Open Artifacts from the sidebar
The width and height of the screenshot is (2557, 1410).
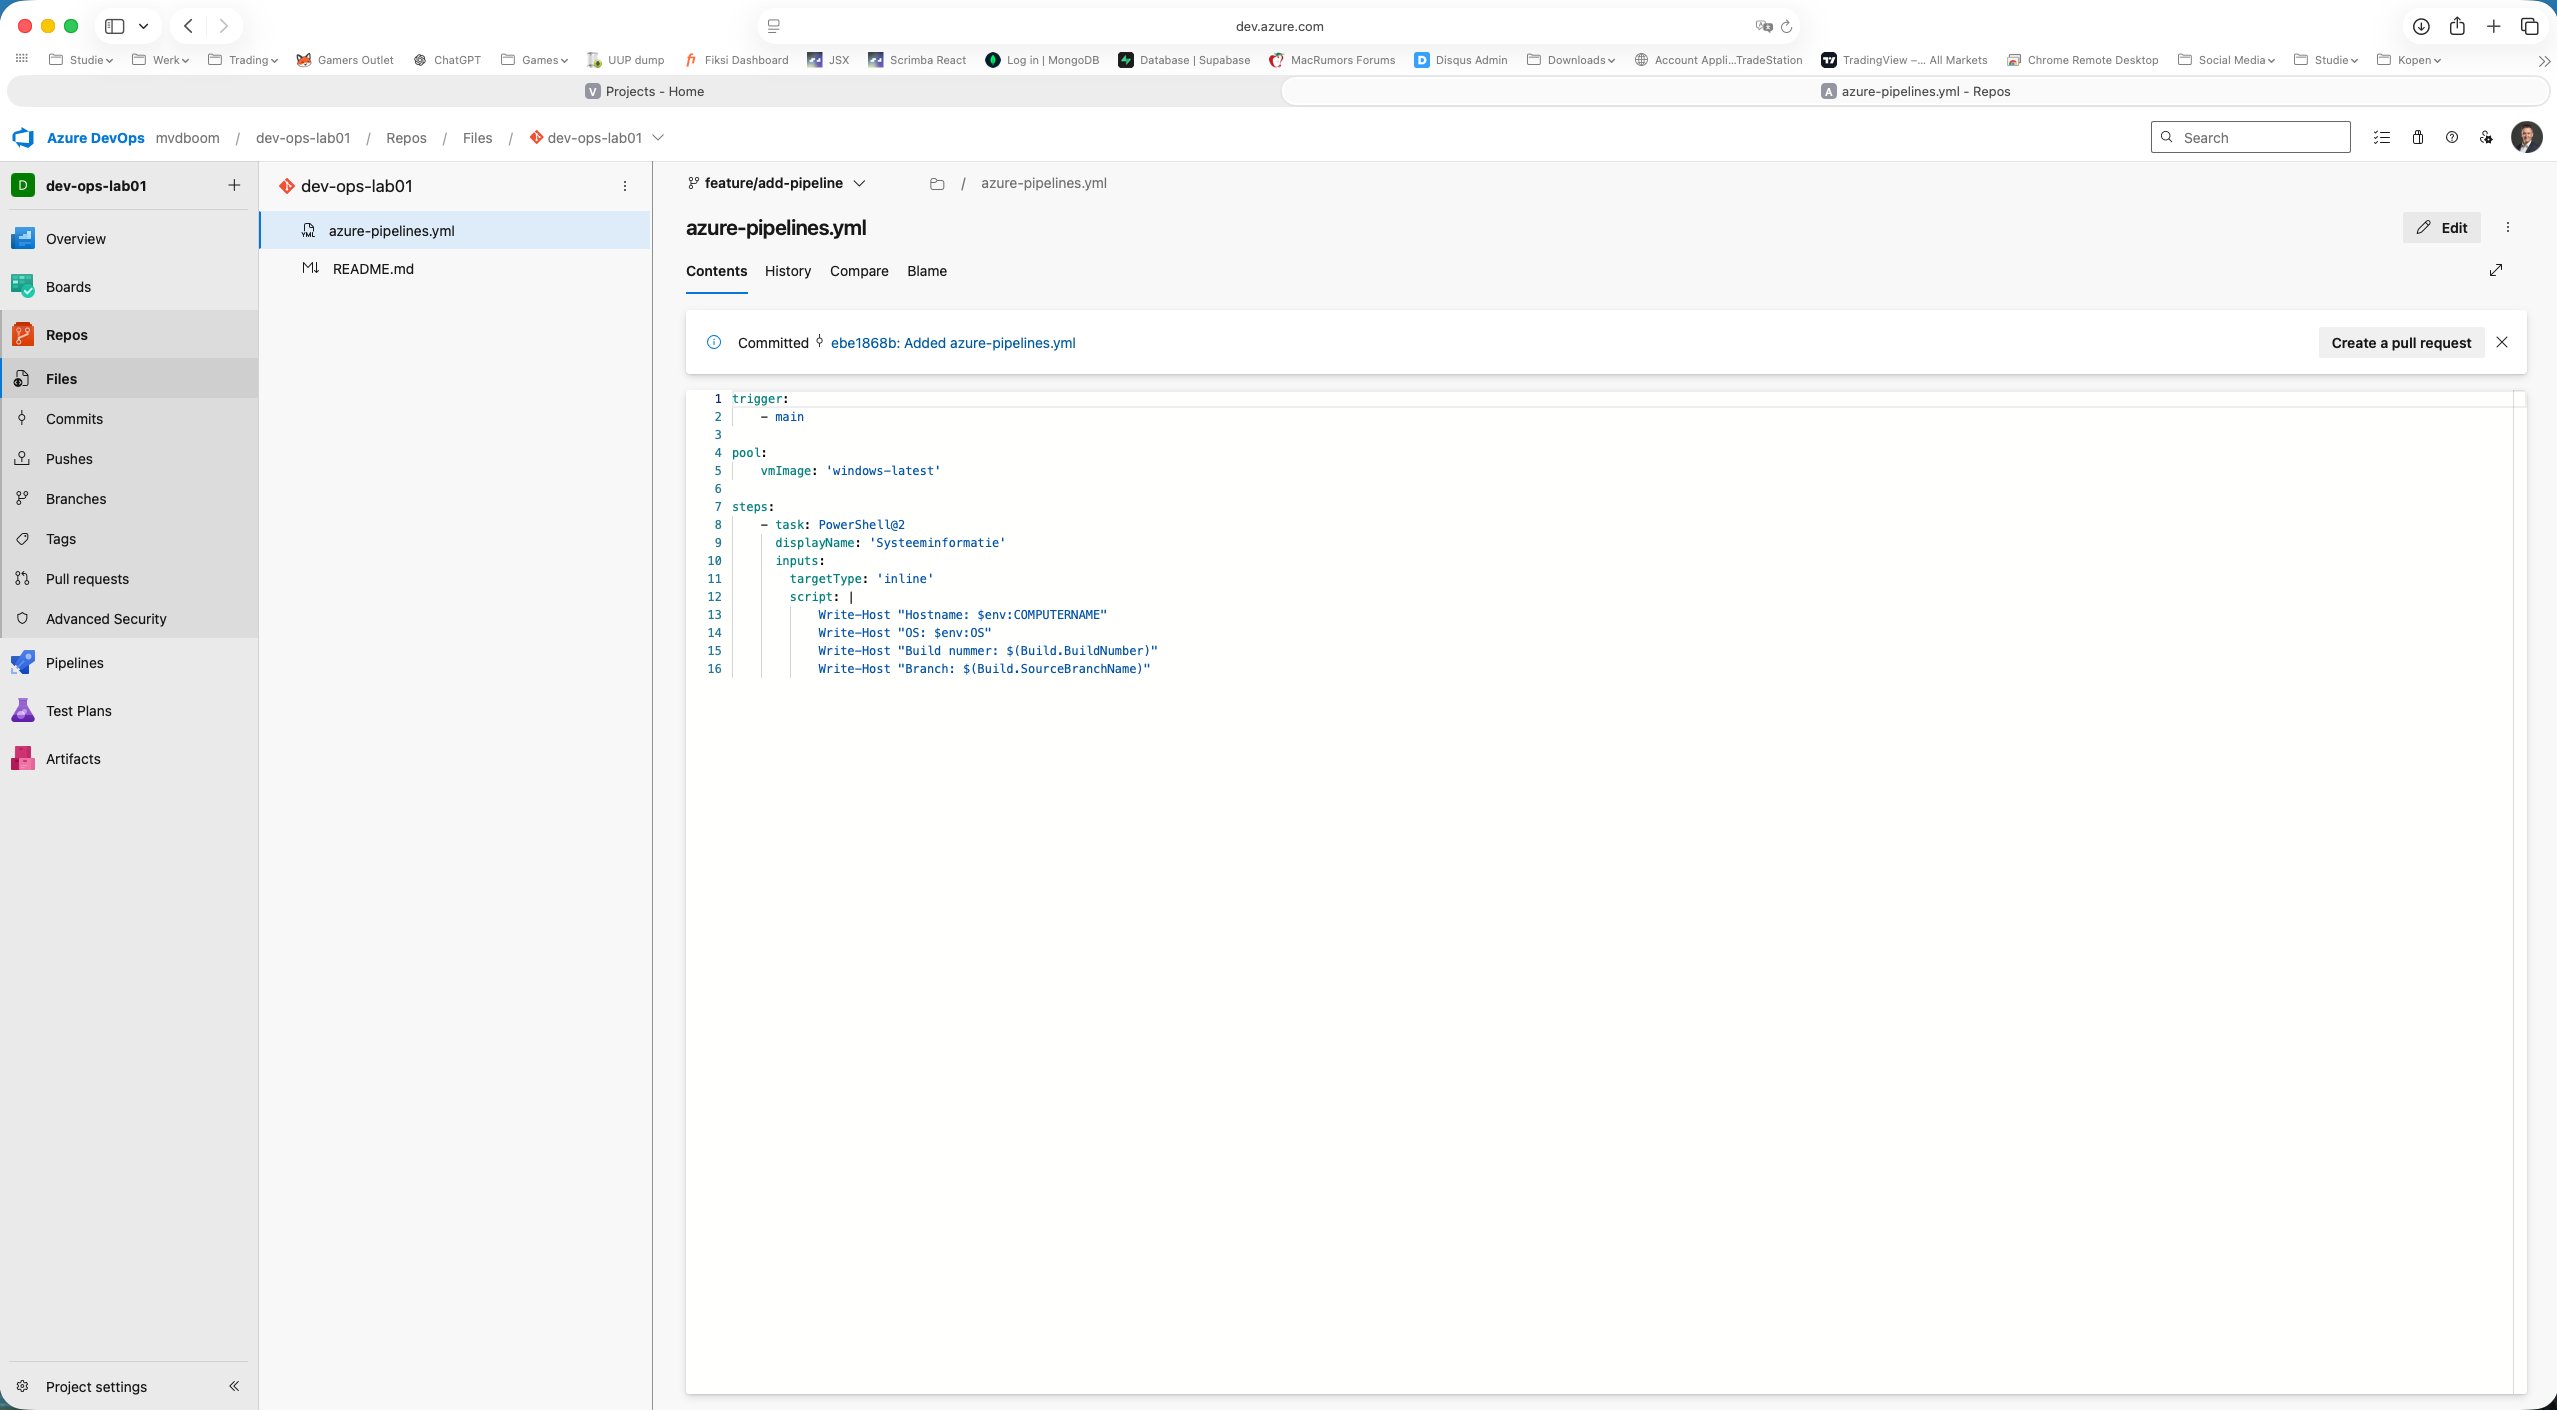[x=73, y=758]
